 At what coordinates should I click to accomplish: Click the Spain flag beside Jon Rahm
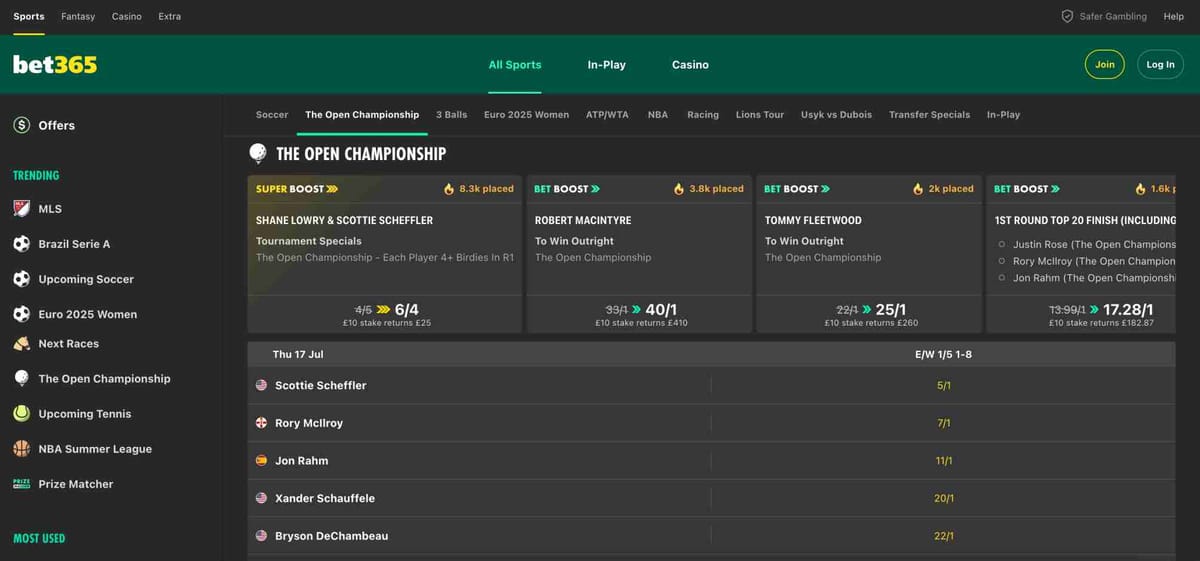[262, 461]
